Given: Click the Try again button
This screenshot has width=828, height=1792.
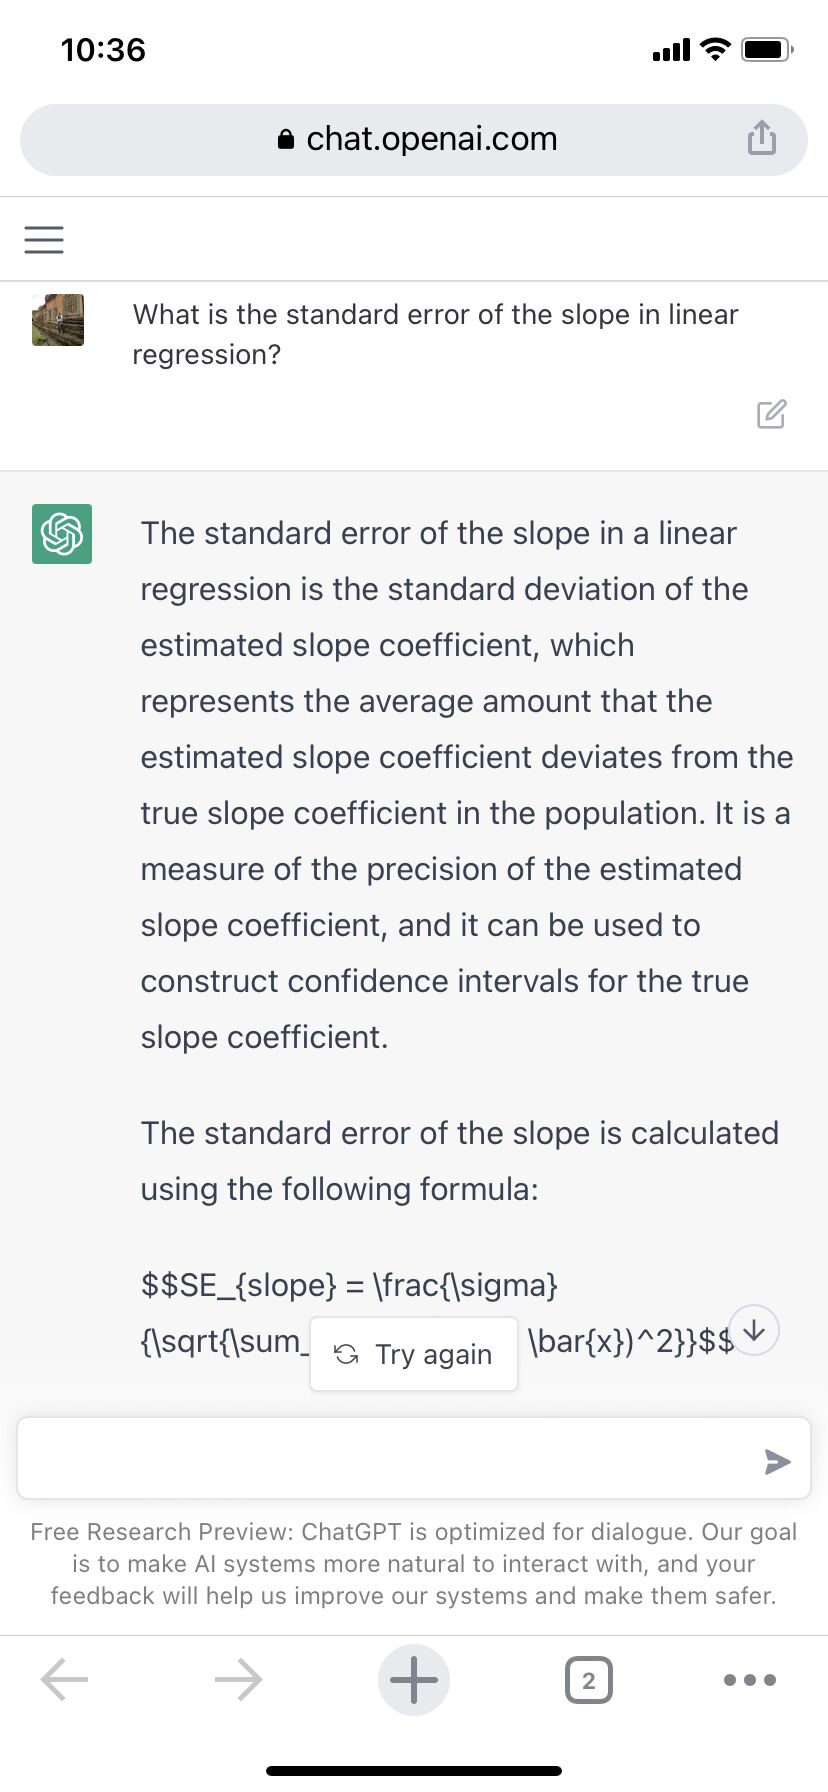Looking at the screenshot, I should (x=414, y=1354).
